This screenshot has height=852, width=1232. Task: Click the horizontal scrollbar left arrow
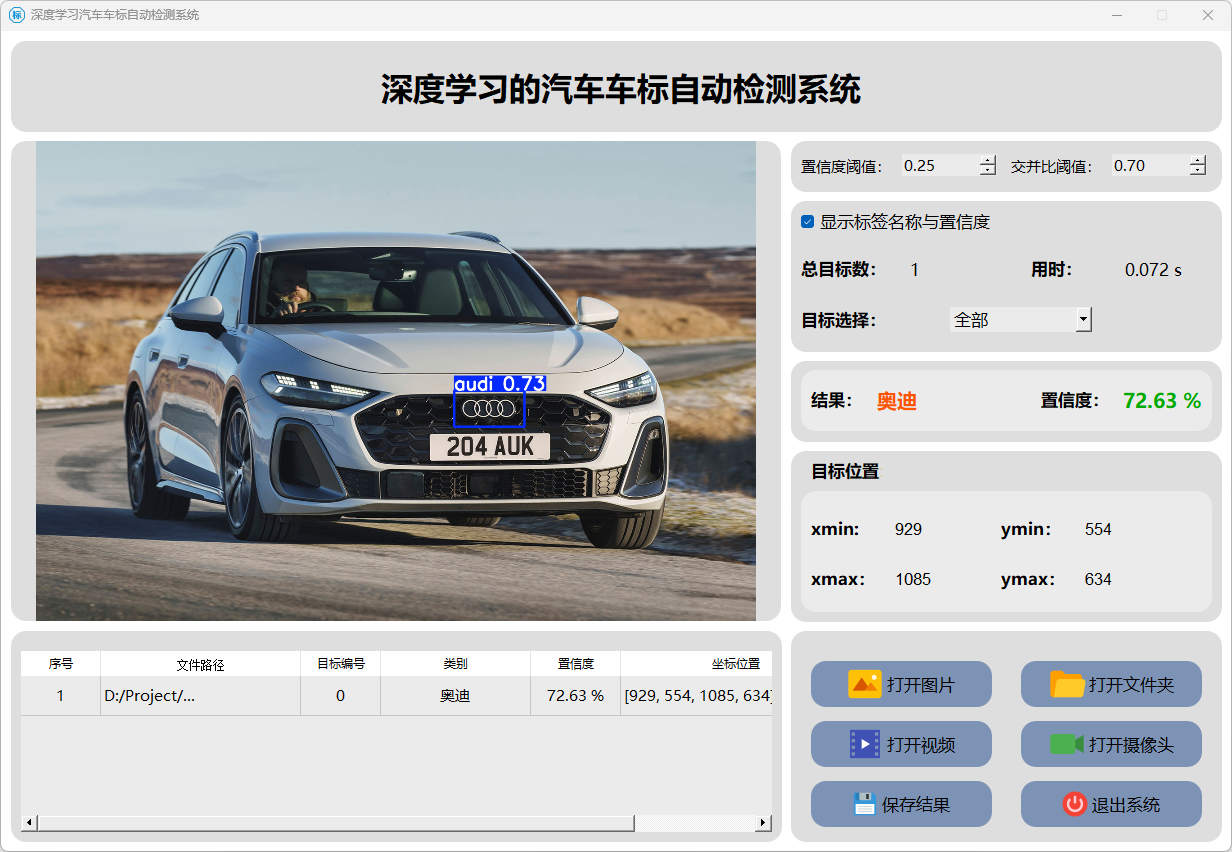tap(29, 823)
